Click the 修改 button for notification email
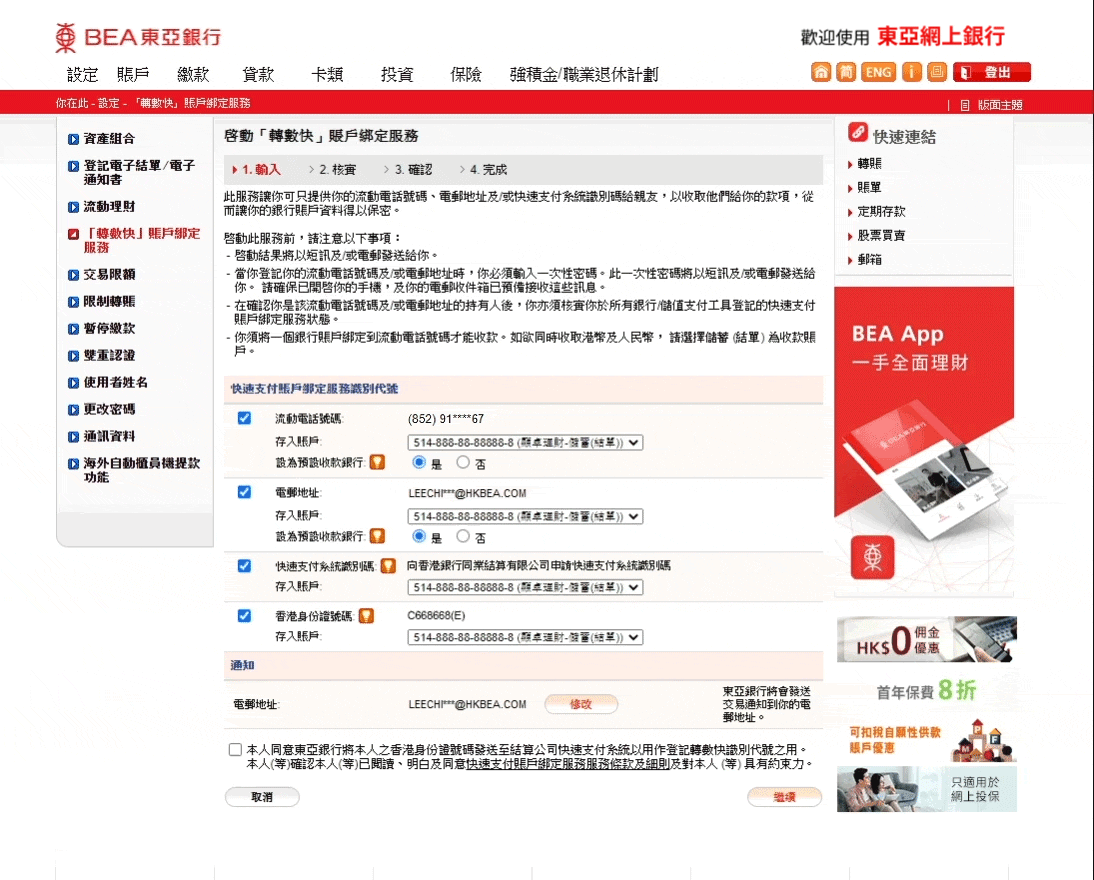 [580, 704]
